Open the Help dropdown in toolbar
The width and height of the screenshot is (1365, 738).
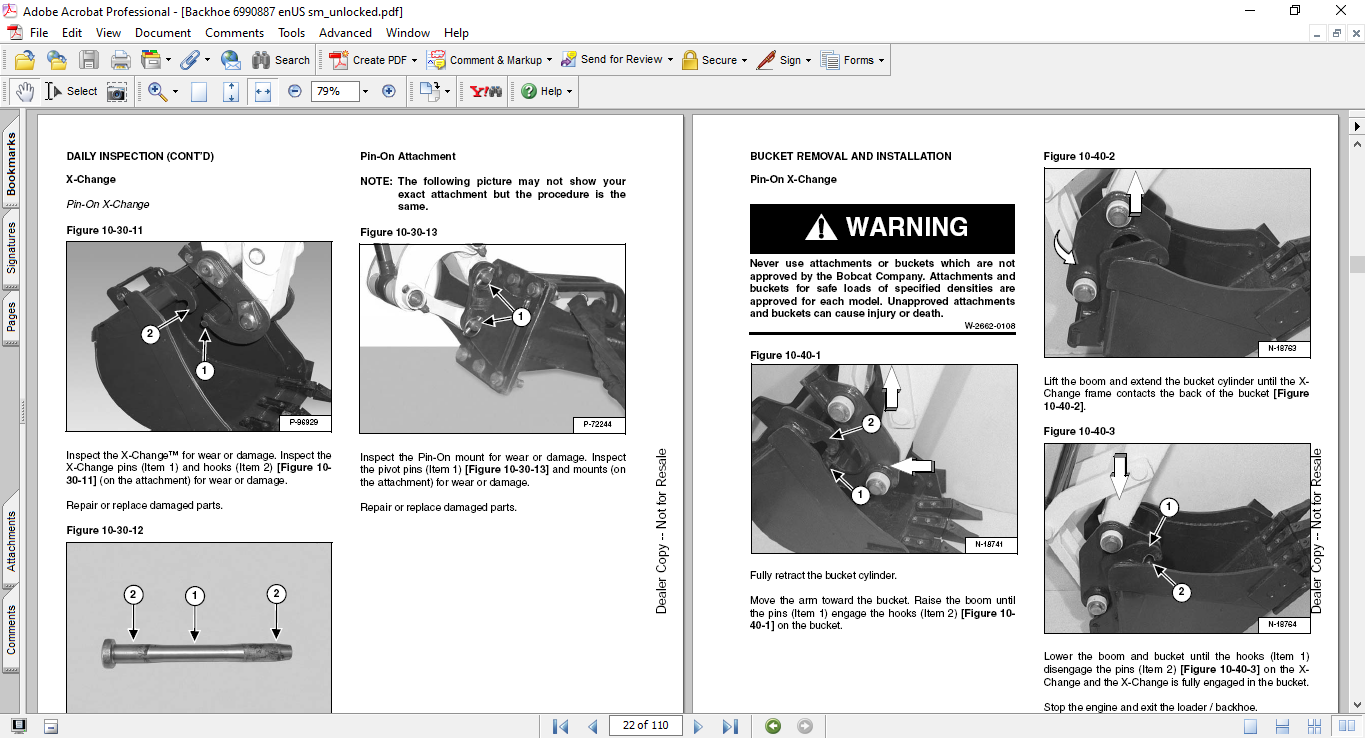[547, 91]
